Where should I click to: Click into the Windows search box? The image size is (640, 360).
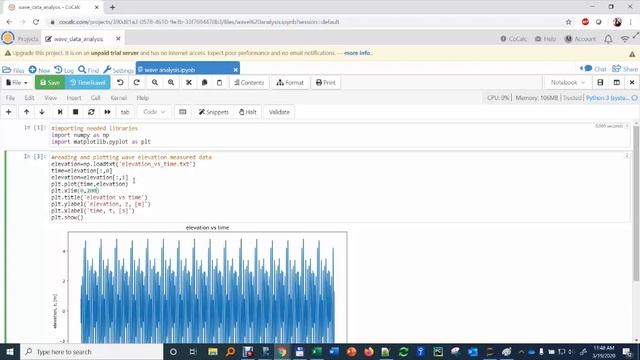[x=91, y=352]
